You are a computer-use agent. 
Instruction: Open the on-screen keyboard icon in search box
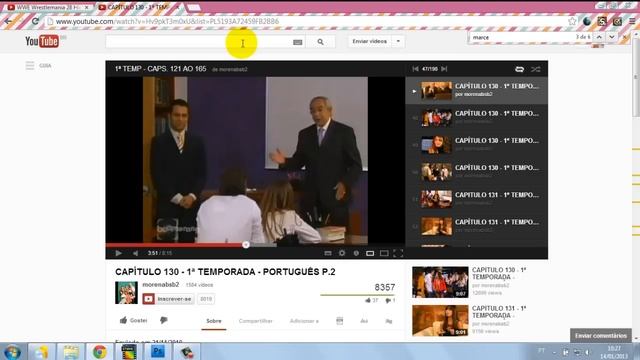pyautogui.click(x=298, y=42)
